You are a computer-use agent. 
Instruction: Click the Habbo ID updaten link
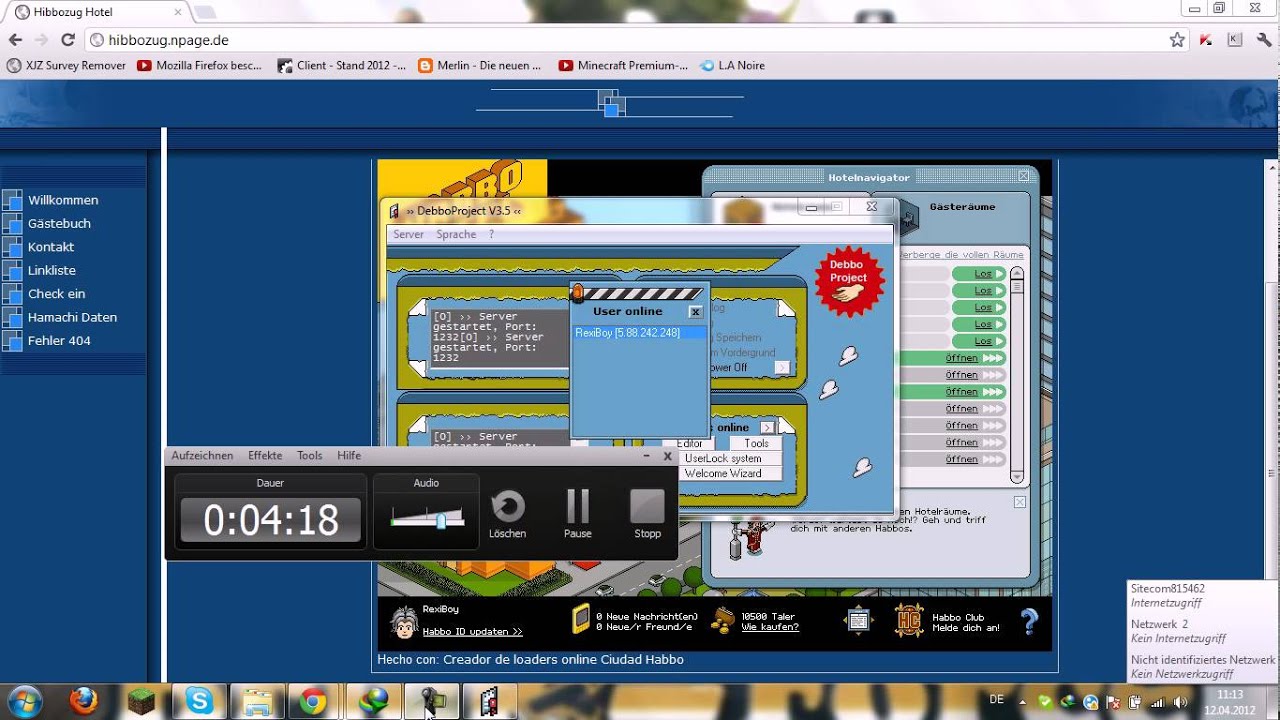(x=472, y=632)
